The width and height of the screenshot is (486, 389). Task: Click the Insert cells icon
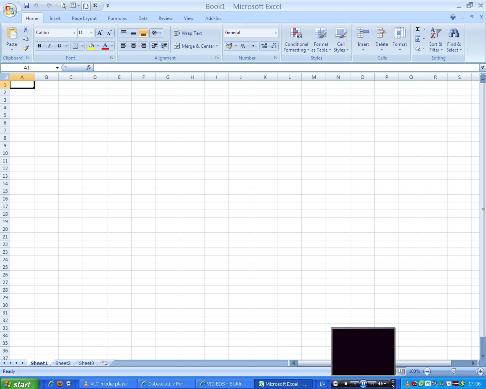pos(363,34)
